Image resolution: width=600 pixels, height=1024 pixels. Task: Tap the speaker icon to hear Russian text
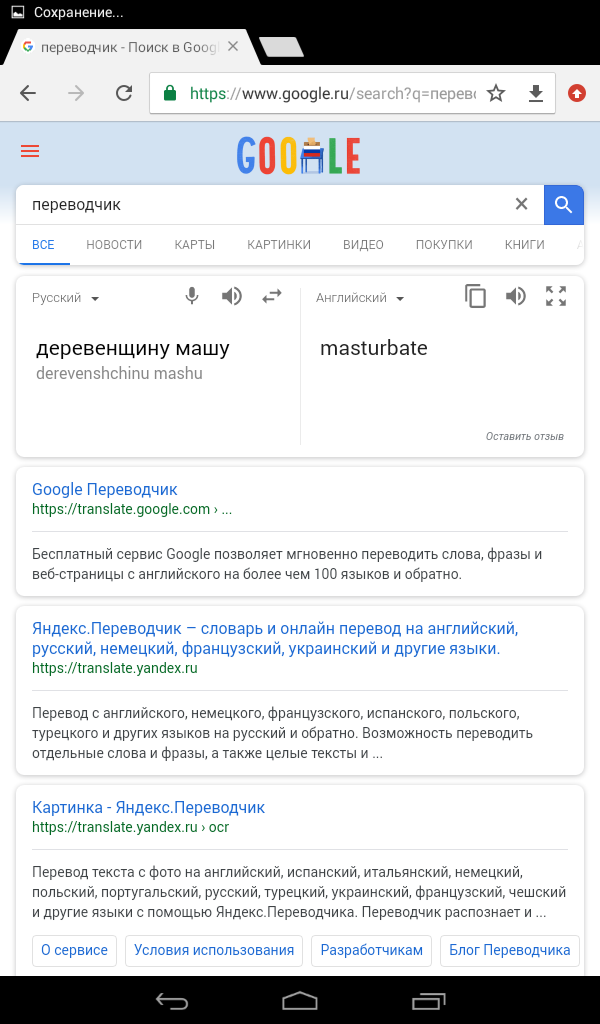click(x=231, y=296)
